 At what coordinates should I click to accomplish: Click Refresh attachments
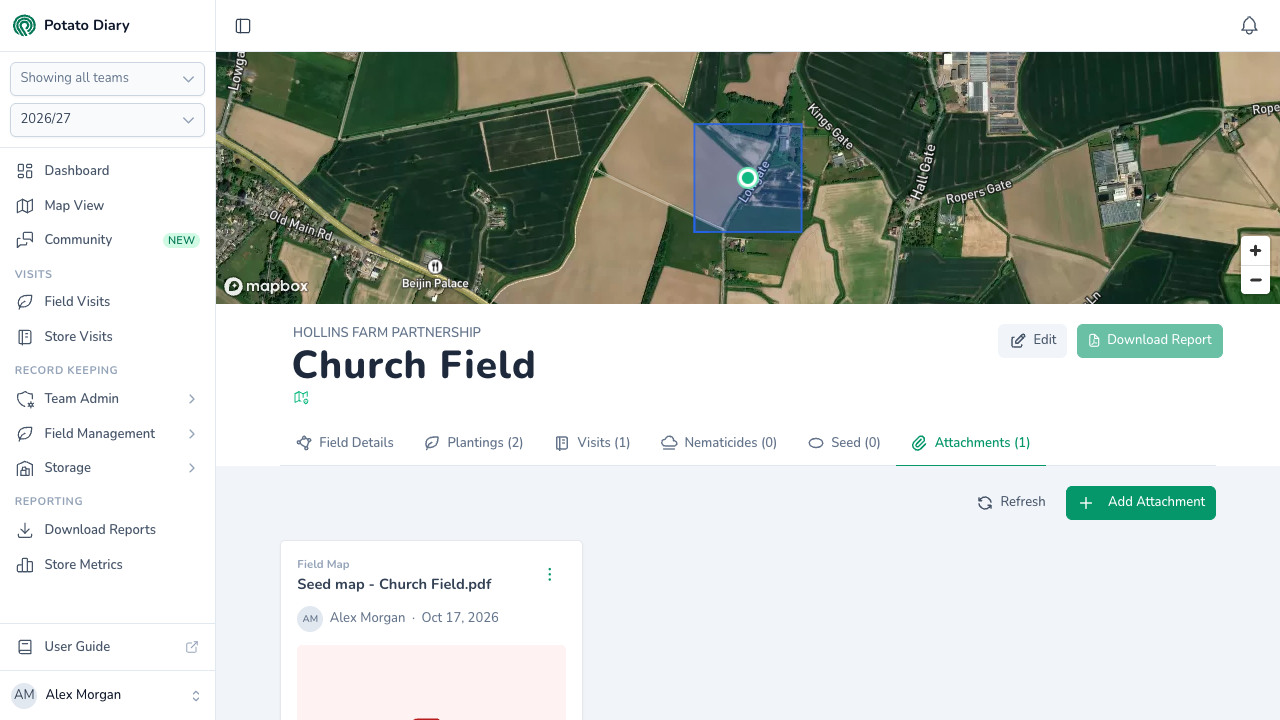[x=1011, y=502]
